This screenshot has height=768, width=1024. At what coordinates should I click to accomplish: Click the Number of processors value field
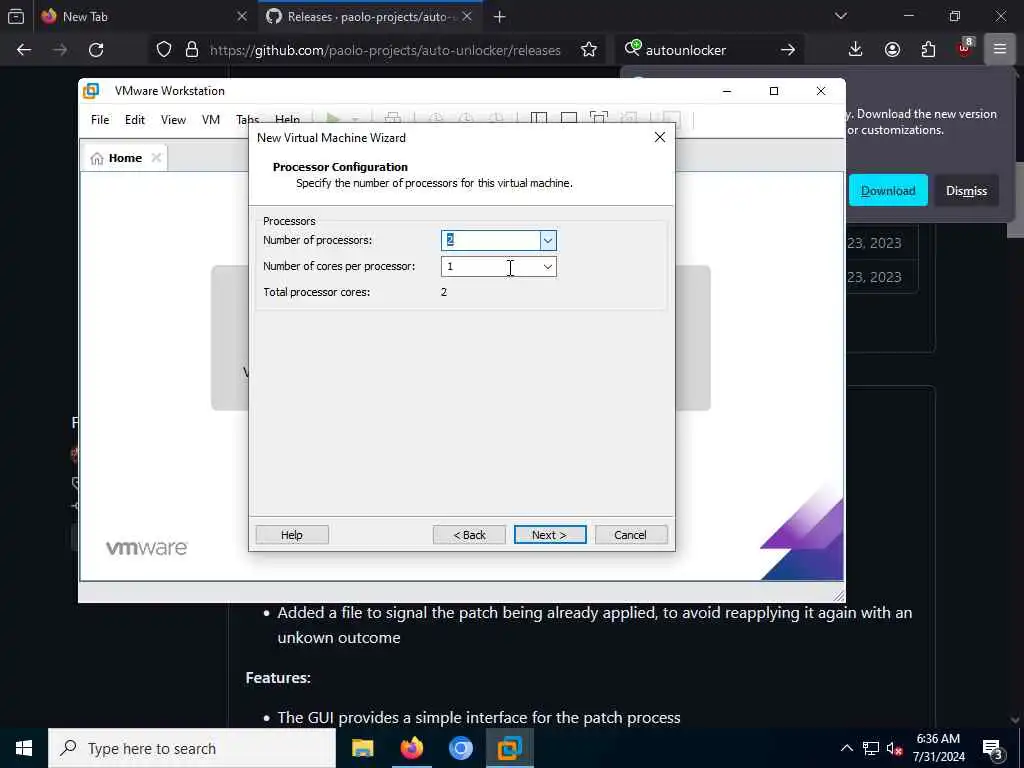tap(490, 240)
